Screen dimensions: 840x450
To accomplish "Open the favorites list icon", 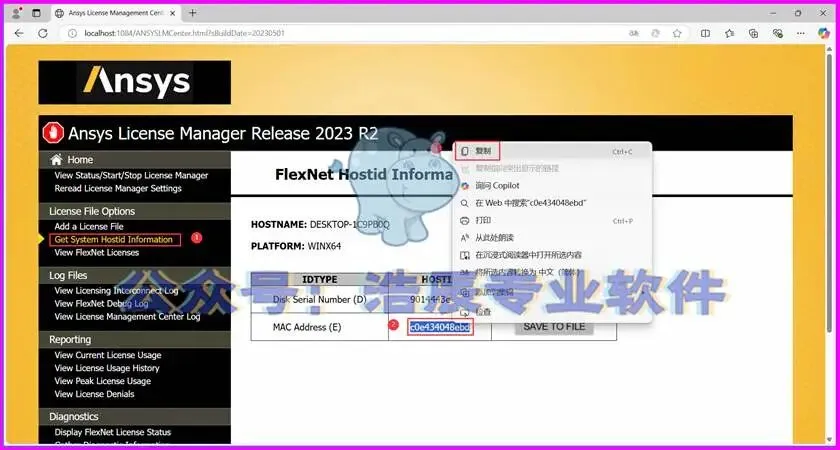I will 730,33.
